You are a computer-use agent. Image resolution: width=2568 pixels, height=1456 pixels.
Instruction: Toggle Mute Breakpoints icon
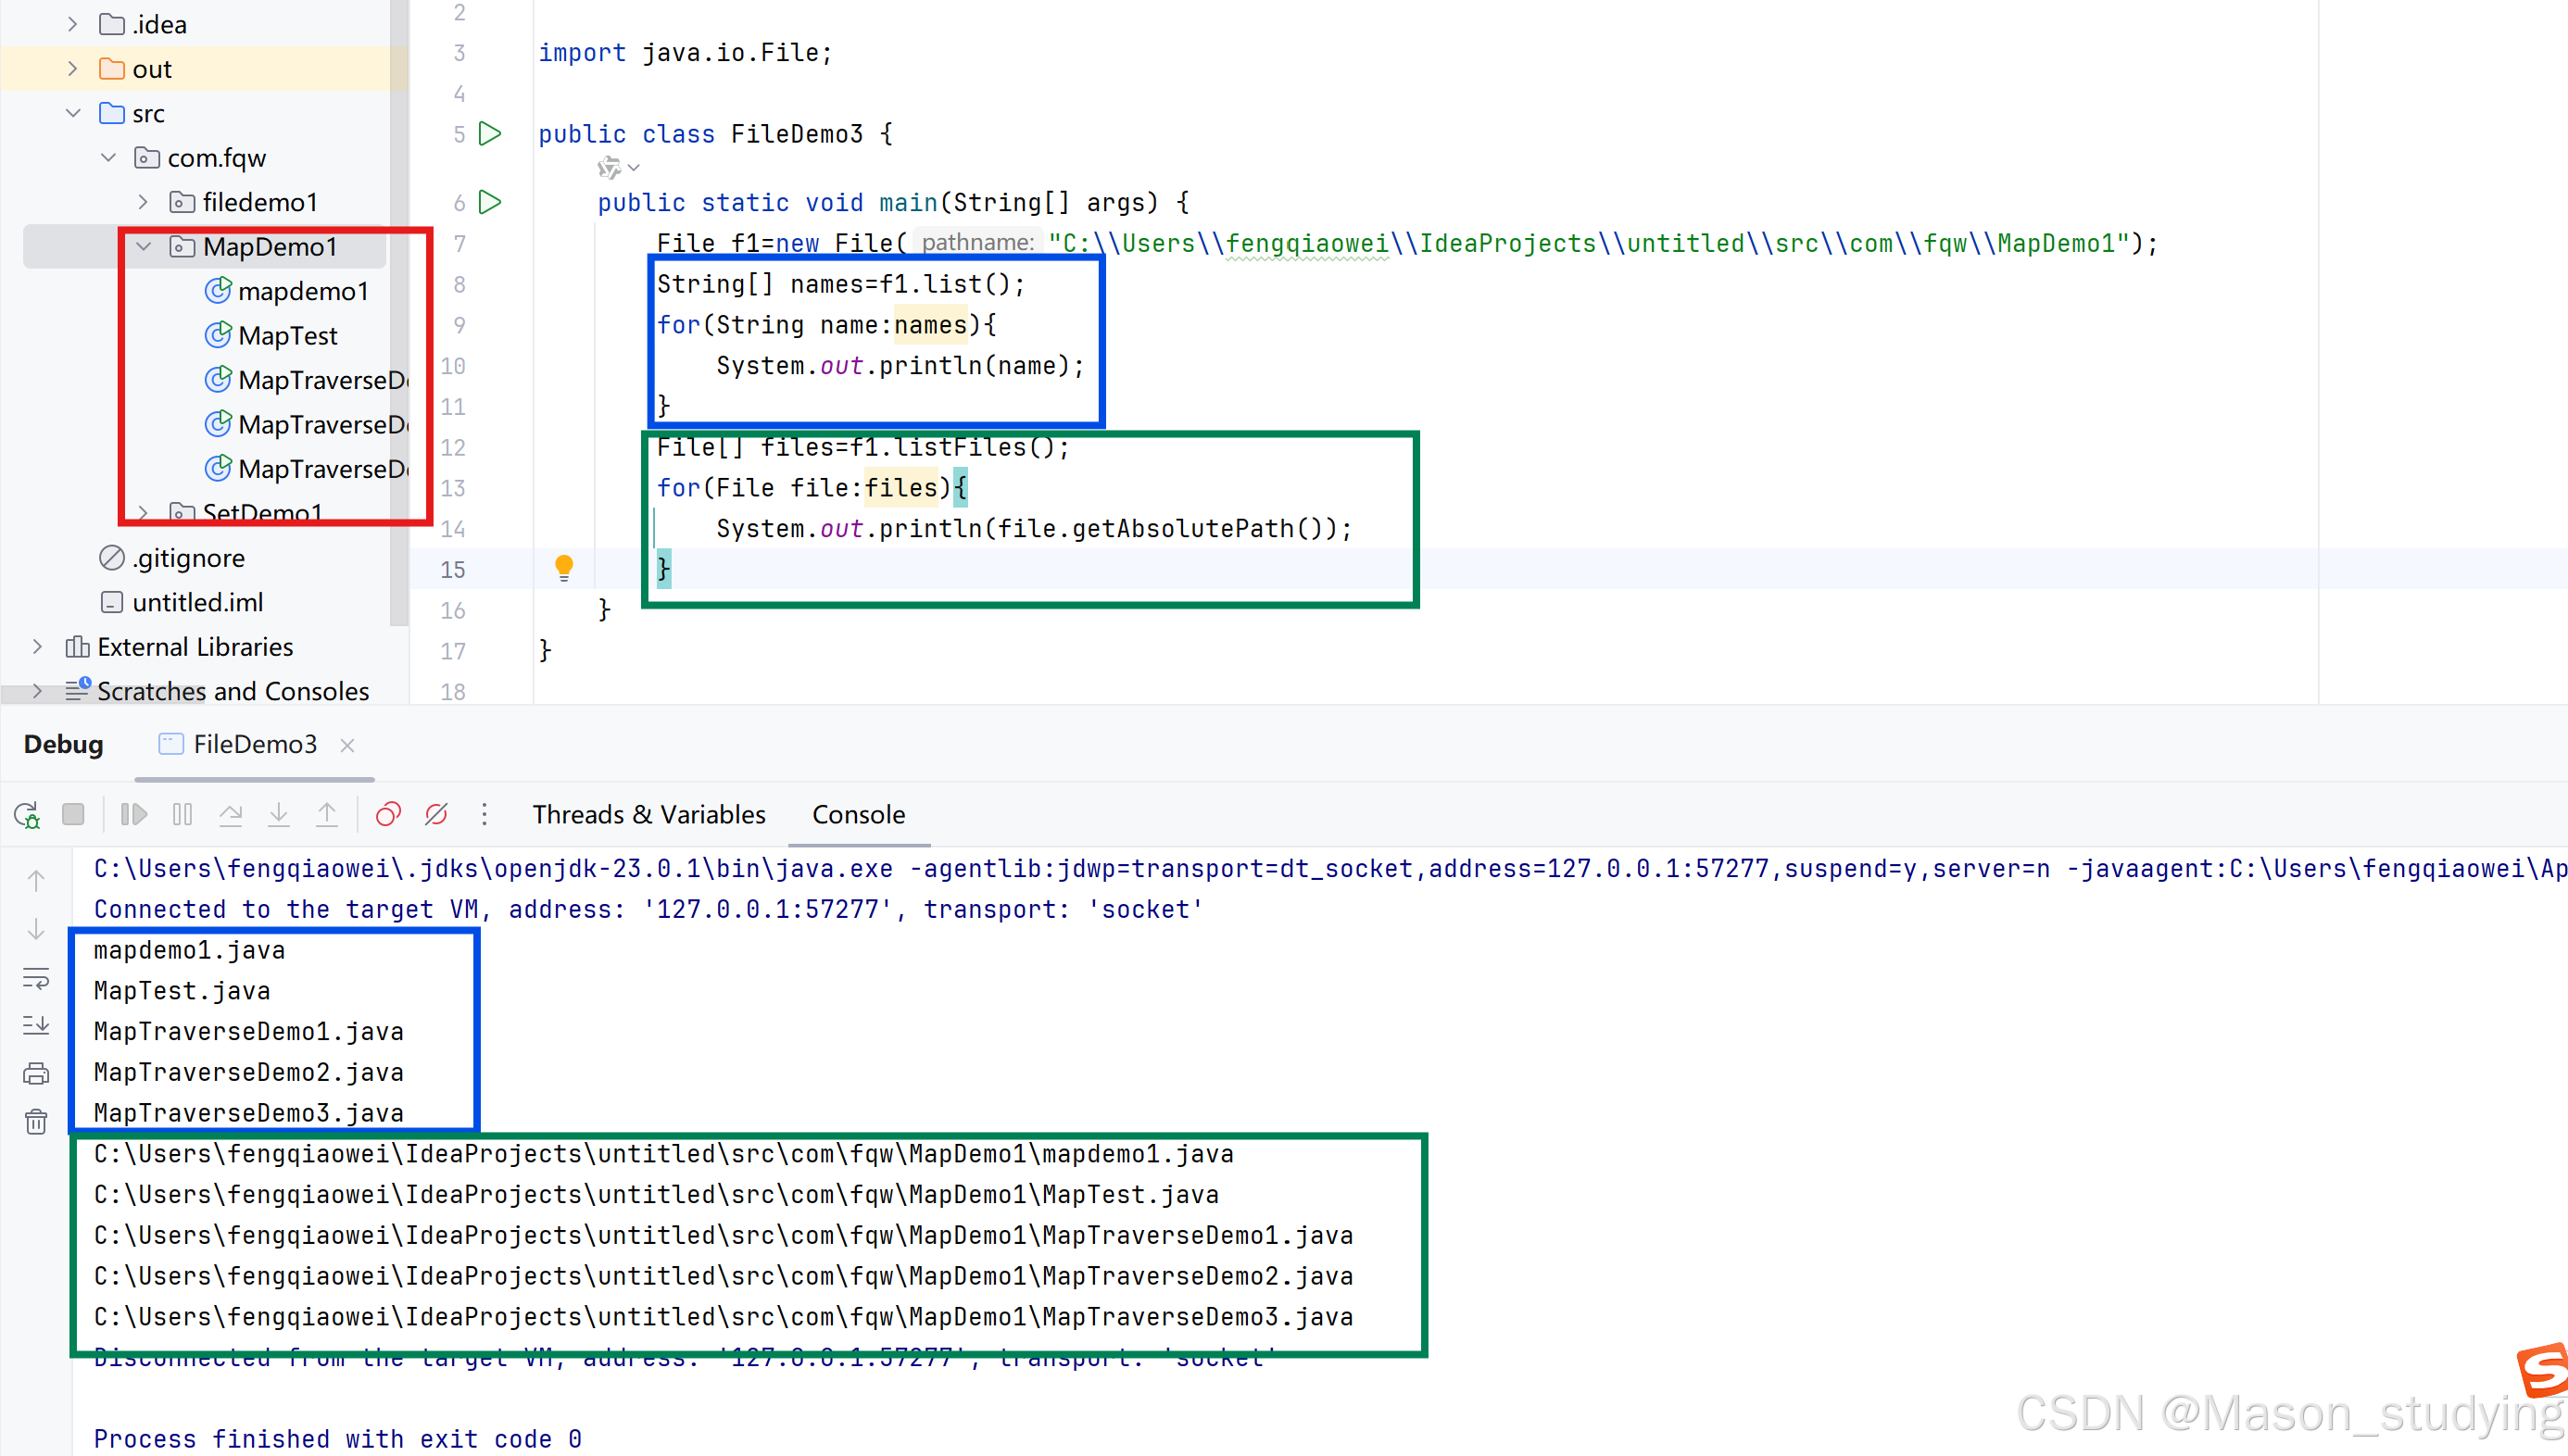tap(436, 815)
